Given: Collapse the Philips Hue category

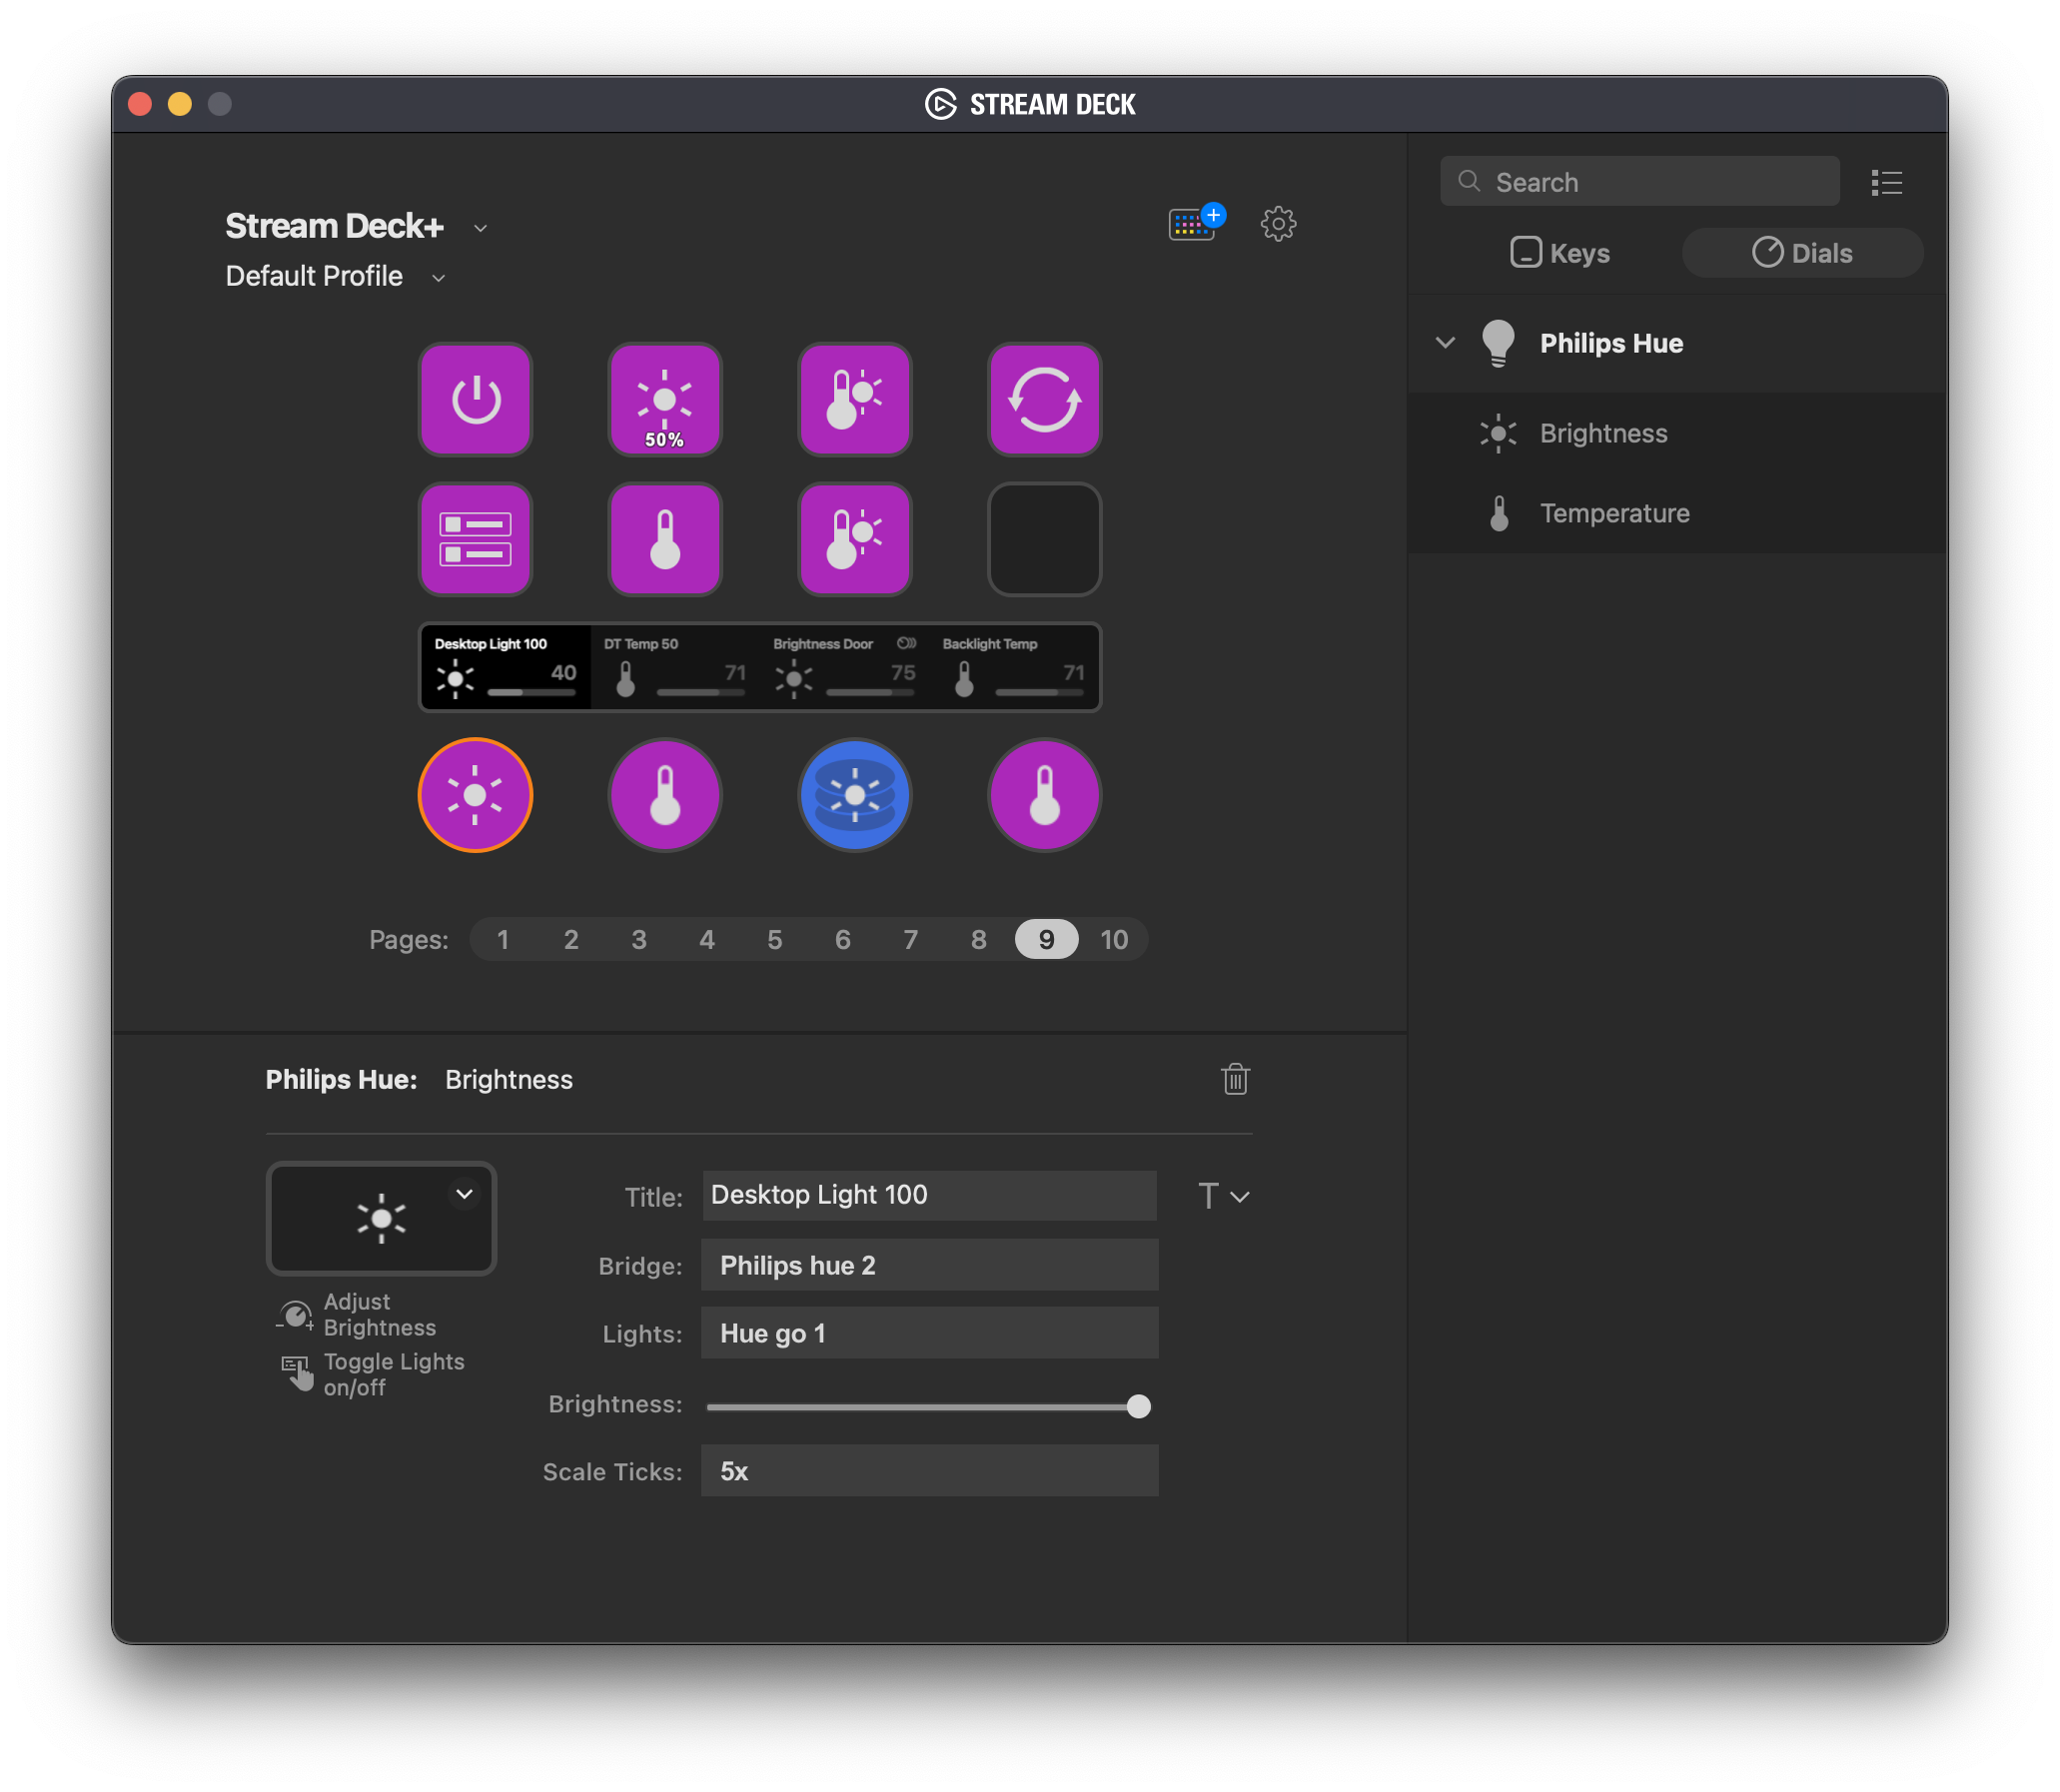Looking at the screenshot, I should coord(1445,342).
